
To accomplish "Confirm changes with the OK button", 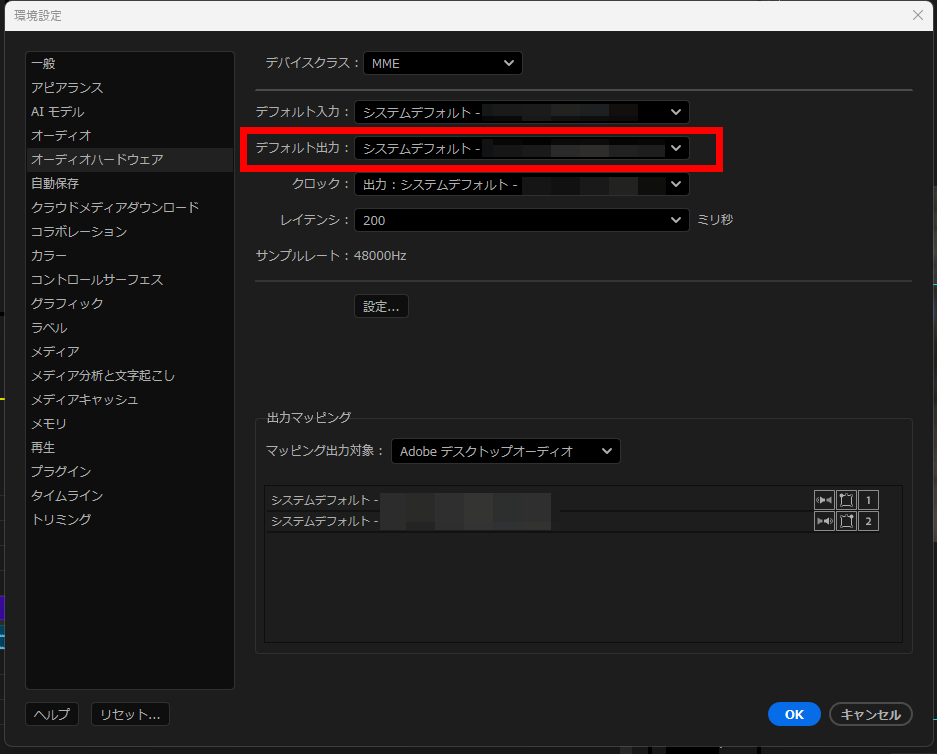I will click(794, 714).
